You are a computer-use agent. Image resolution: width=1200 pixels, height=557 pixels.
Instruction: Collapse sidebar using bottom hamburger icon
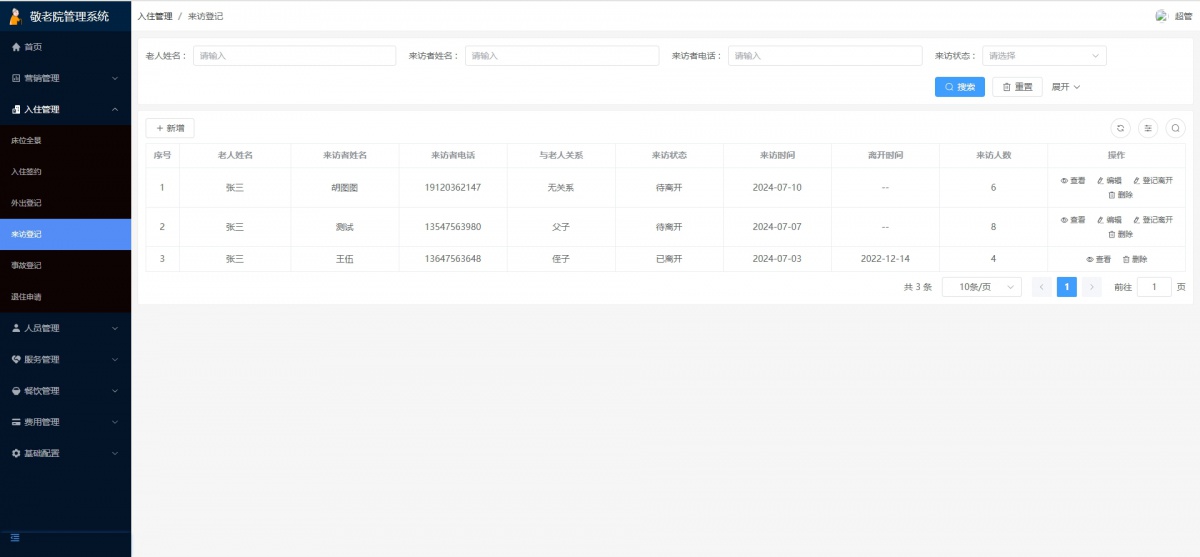tap(15, 538)
